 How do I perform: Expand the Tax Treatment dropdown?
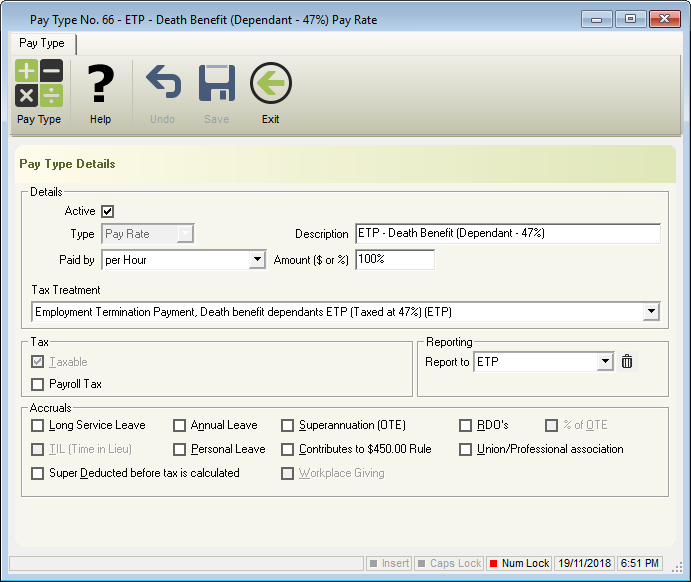[651, 312]
